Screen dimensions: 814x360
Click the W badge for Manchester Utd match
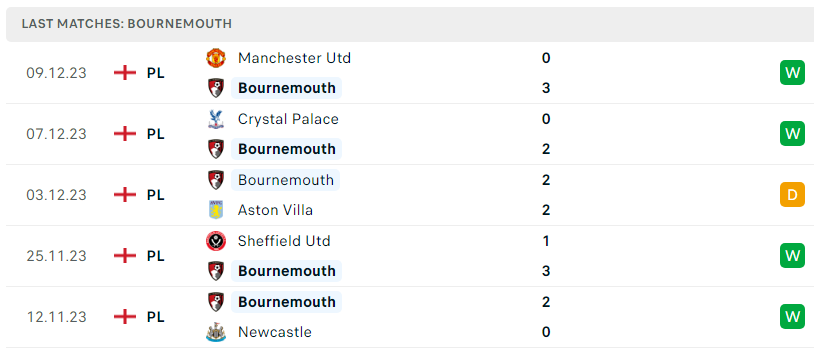pyautogui.click(x=792, y=73)
